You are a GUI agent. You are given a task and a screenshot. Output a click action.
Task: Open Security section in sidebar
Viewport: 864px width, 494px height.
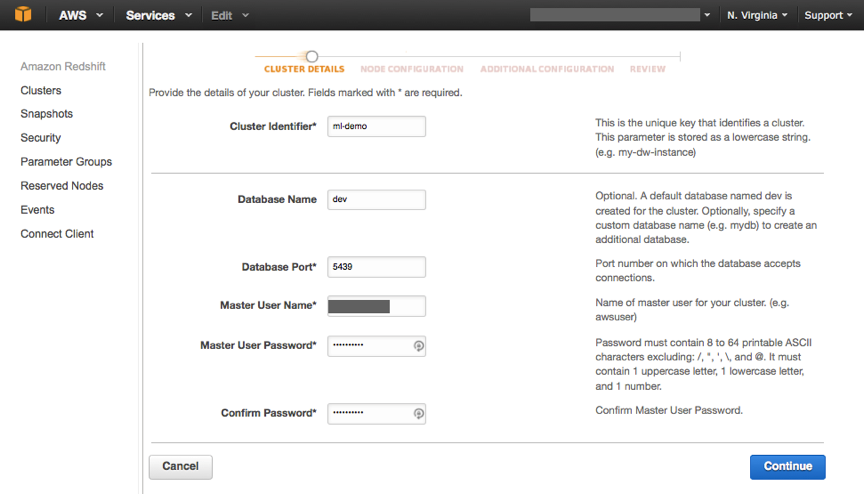tap(41, 138)
